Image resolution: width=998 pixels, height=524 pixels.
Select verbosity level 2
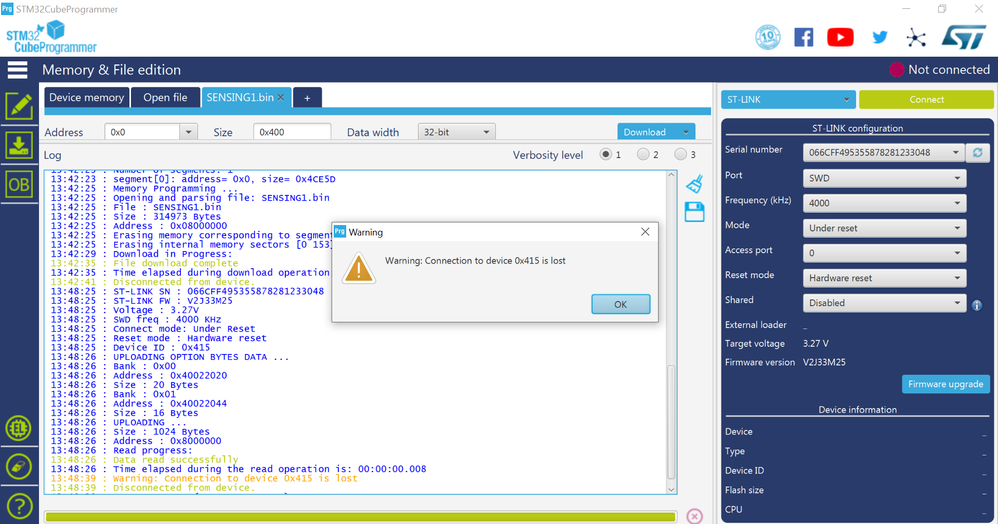click(x=643, y=154)
